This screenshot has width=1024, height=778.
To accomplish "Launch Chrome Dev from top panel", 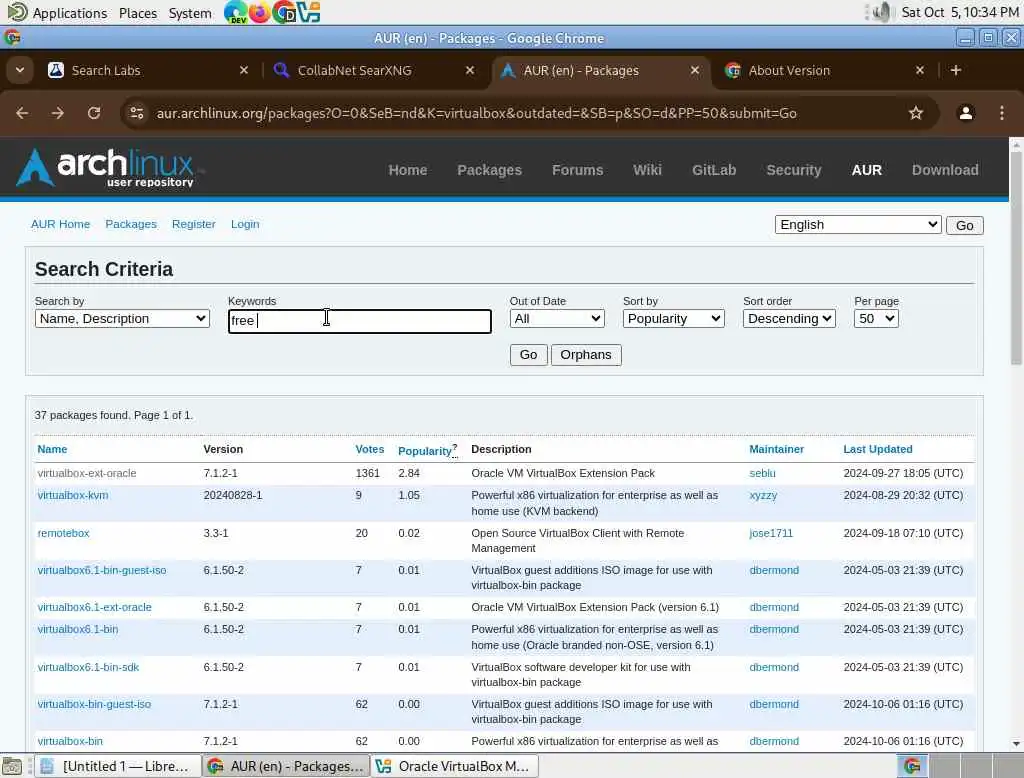I will pyautogui.click(x=235, y=12).
